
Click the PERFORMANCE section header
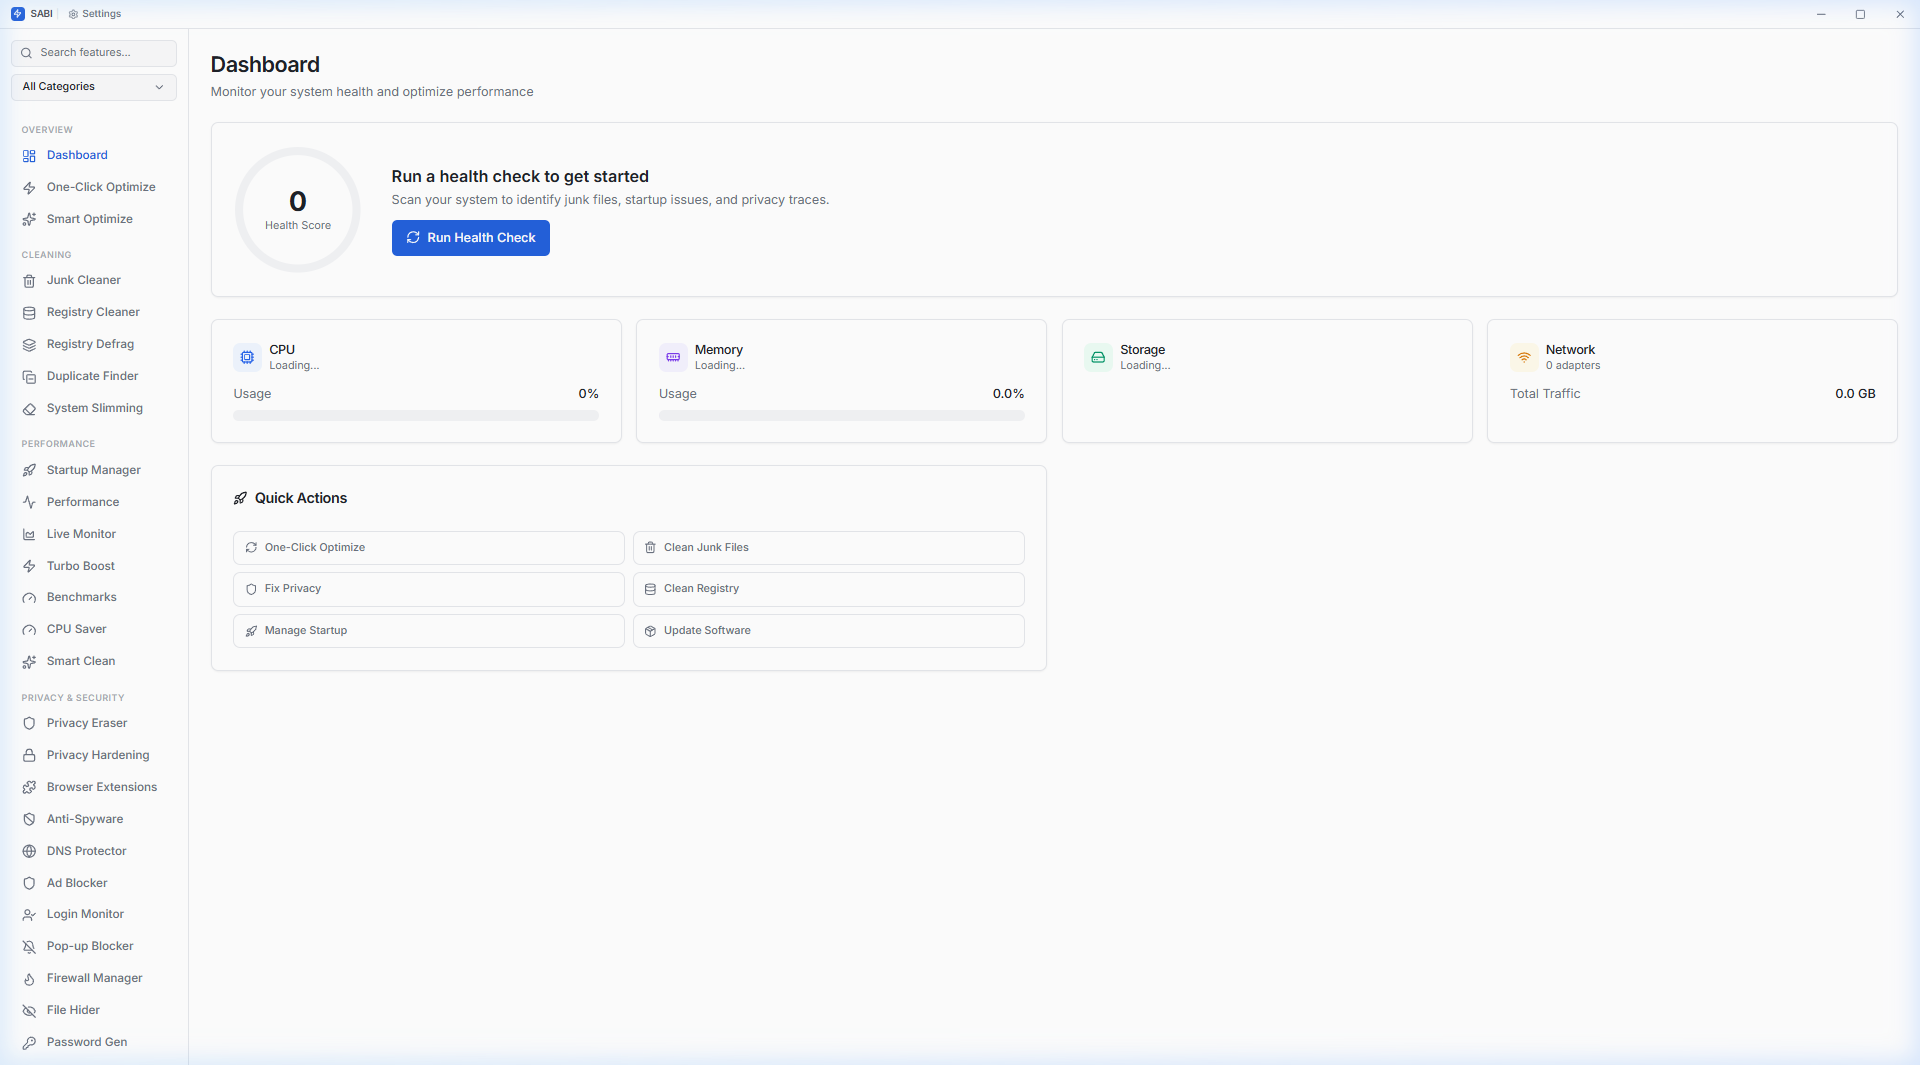click(58, 444)
